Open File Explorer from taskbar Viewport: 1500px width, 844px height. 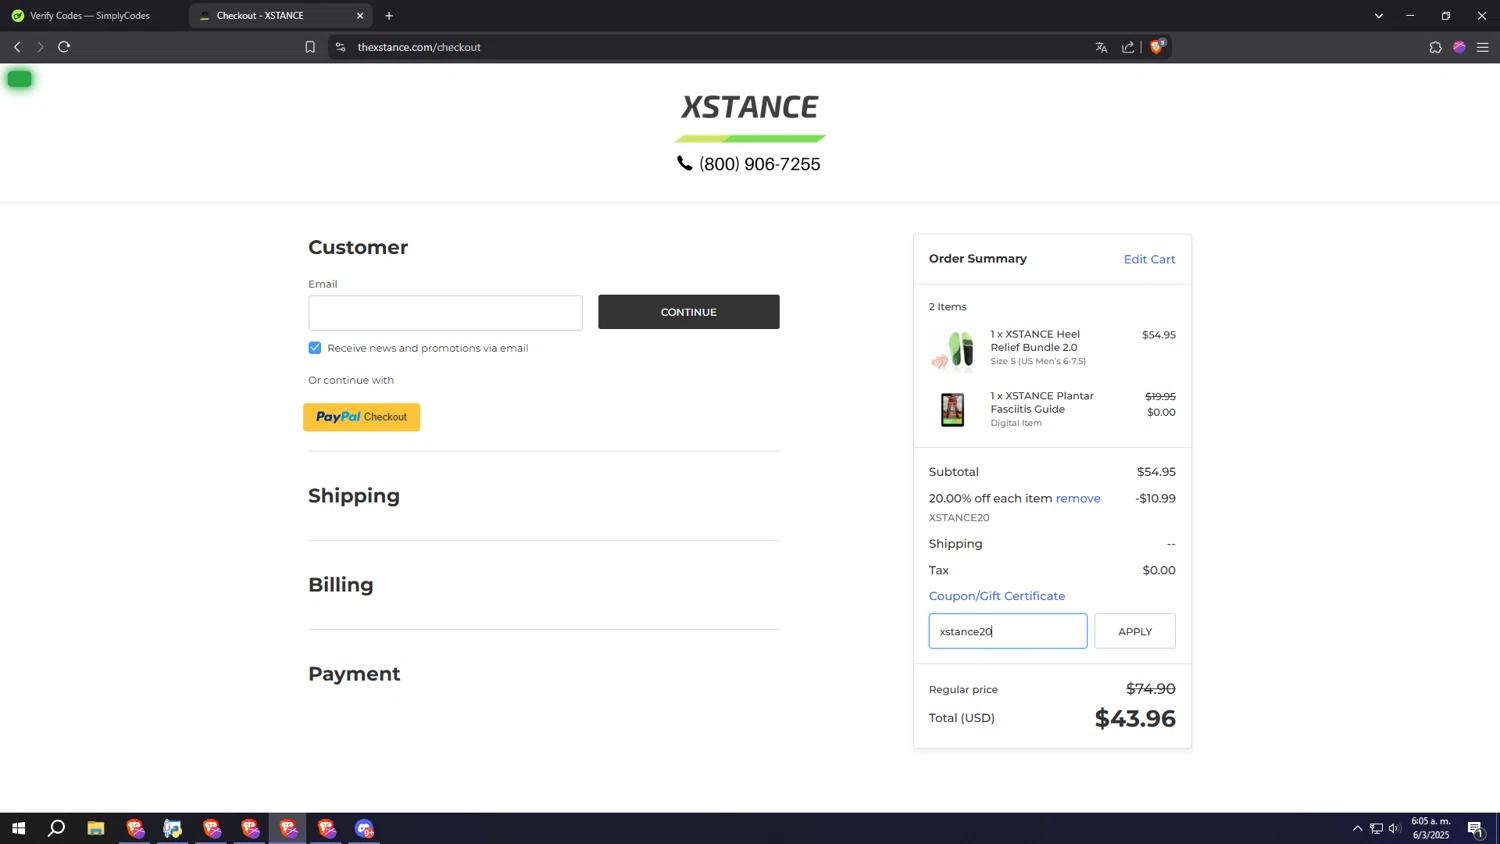click(x=96, y=828)
